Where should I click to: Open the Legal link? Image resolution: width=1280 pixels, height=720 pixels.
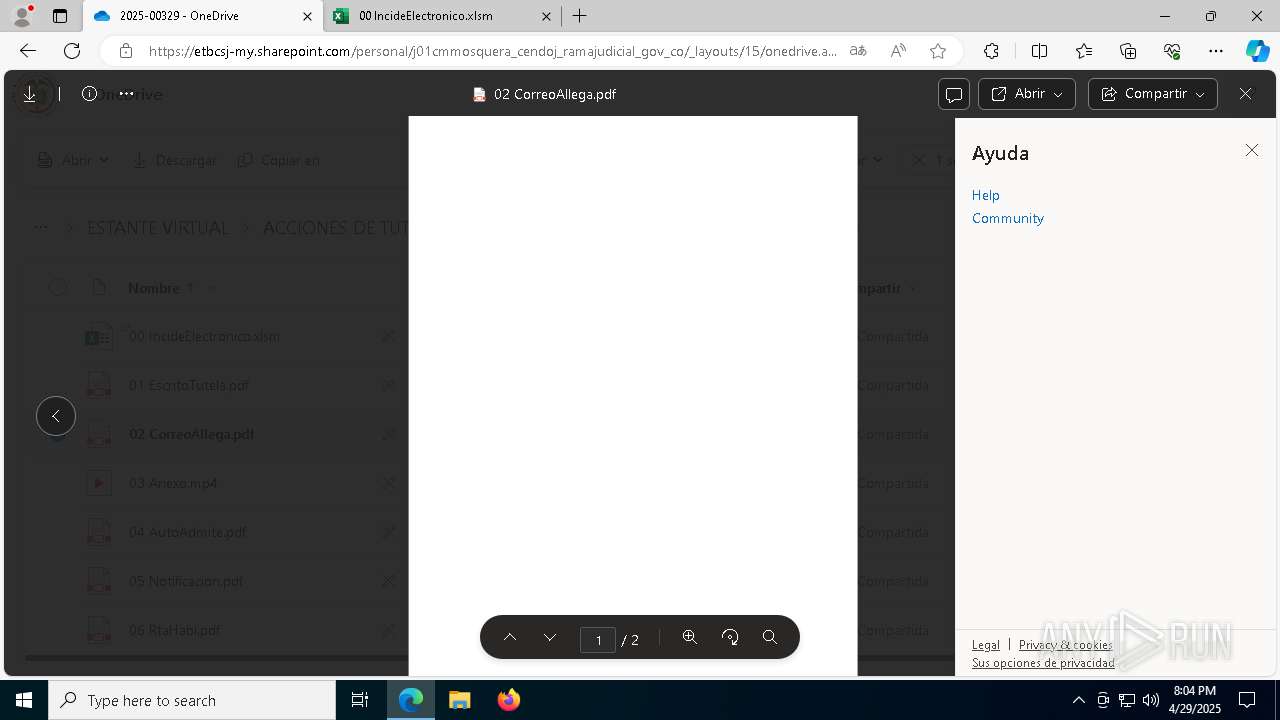coord(986,645)
